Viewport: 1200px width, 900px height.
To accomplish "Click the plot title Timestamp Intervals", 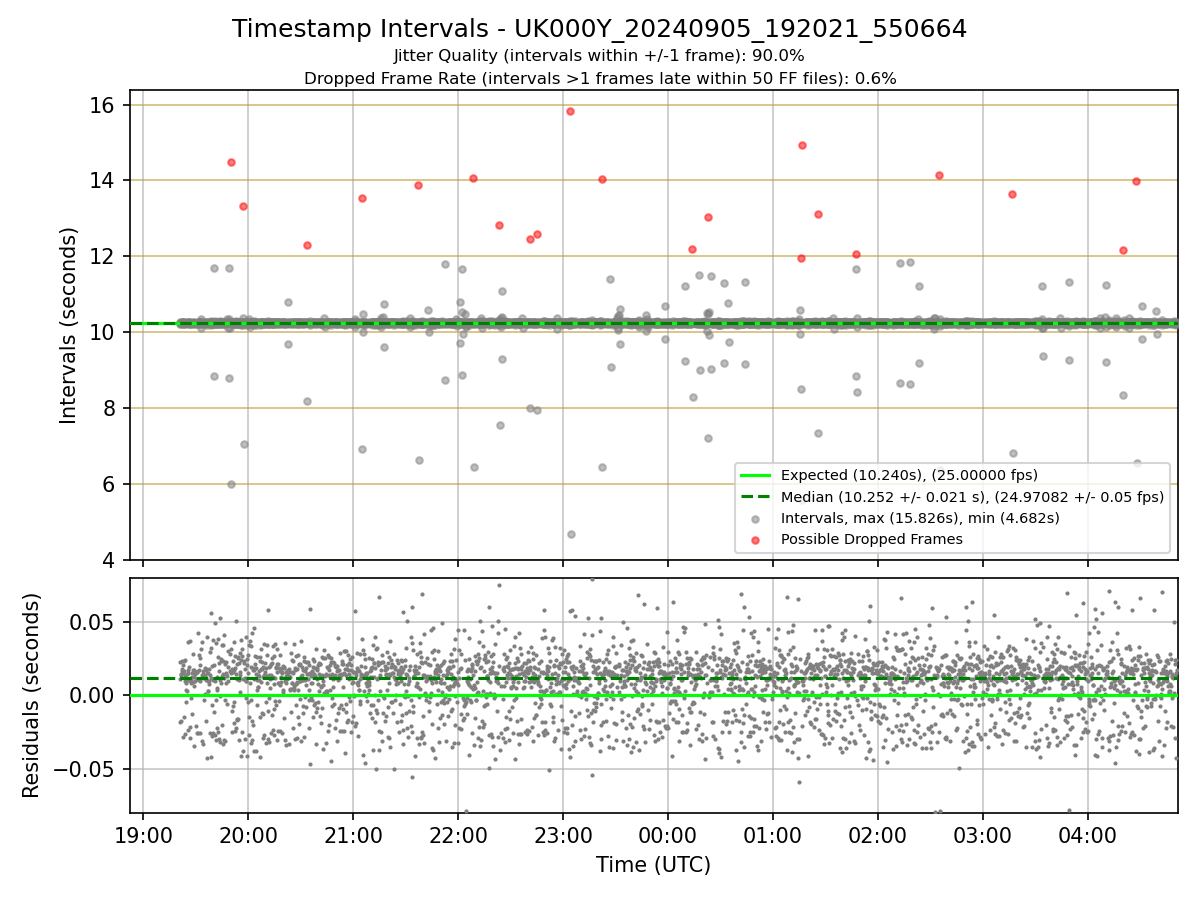I will point(599,29).
